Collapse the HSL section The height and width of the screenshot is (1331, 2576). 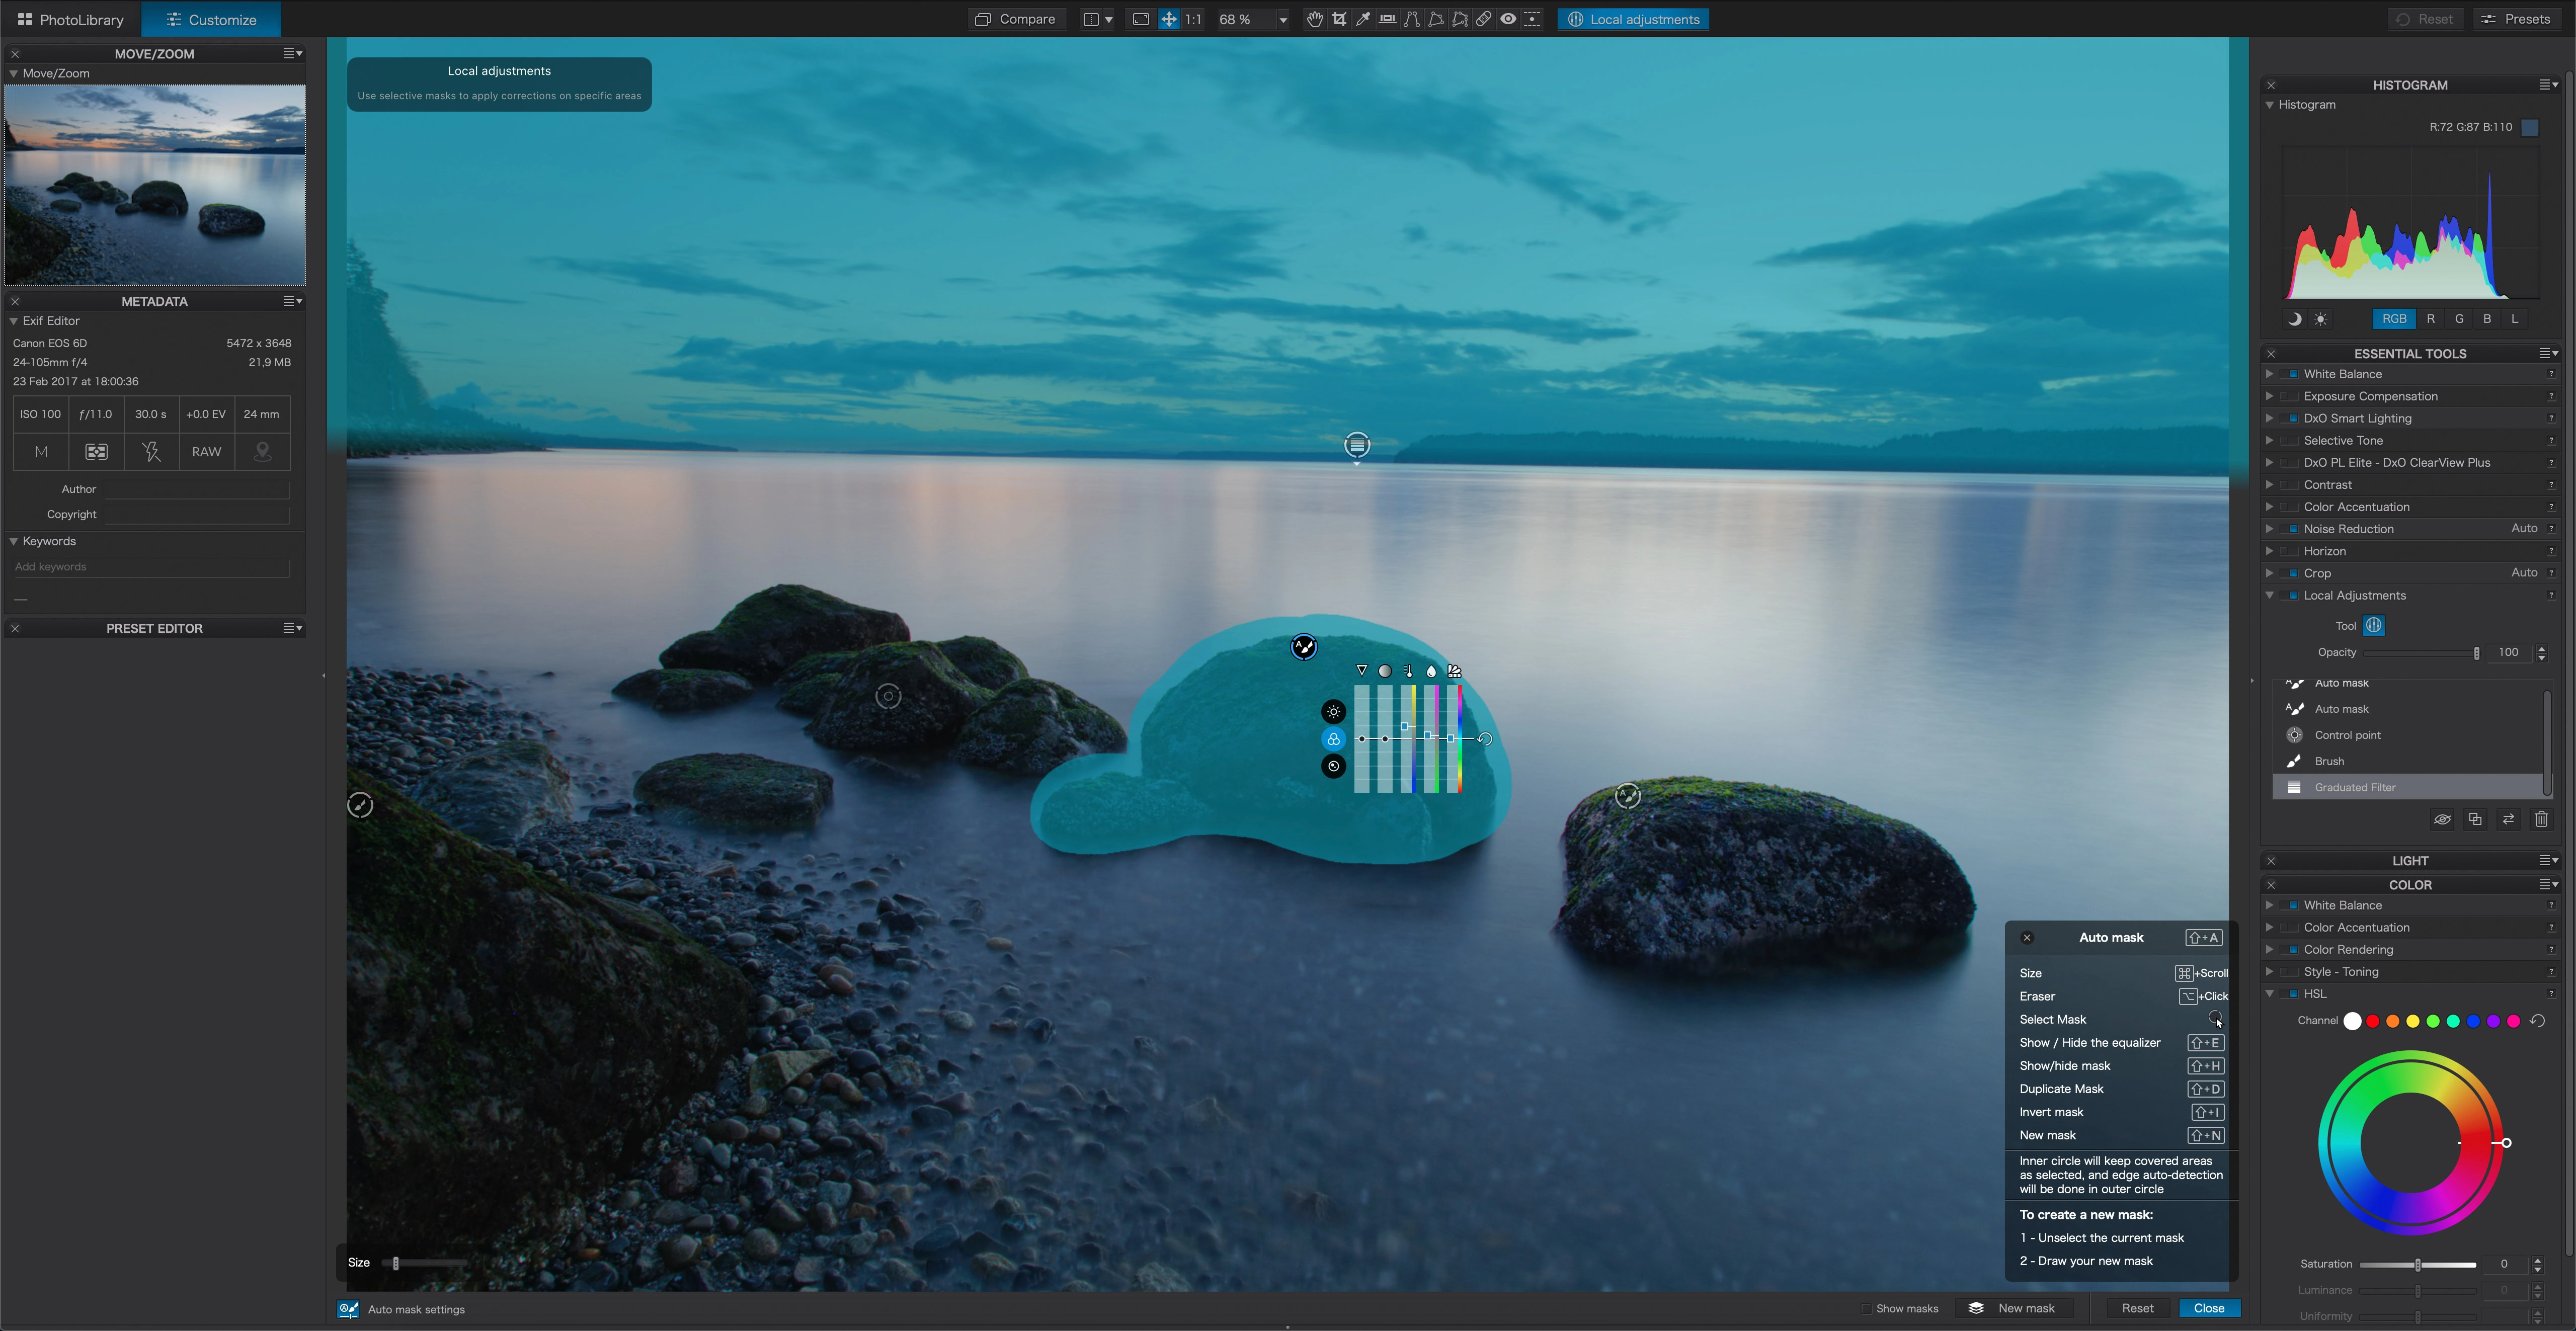(2269, 993)
